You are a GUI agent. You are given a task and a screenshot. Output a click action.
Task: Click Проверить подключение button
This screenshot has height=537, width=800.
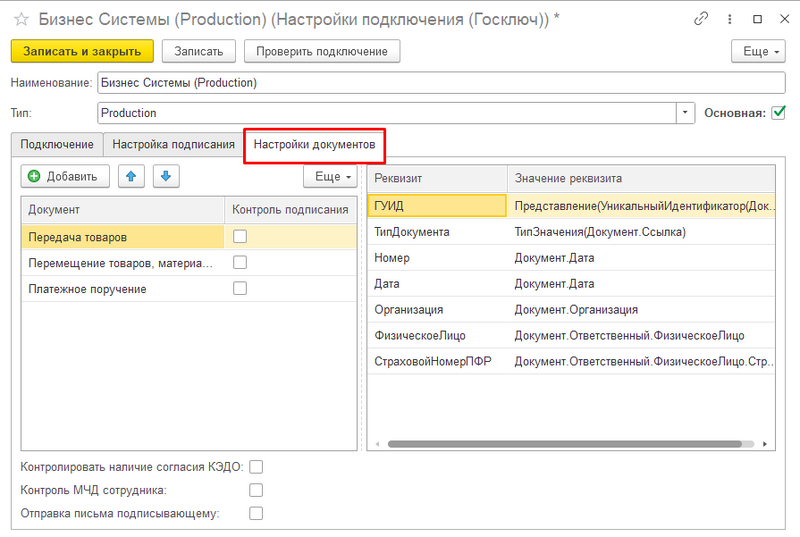tap(322, 52)
